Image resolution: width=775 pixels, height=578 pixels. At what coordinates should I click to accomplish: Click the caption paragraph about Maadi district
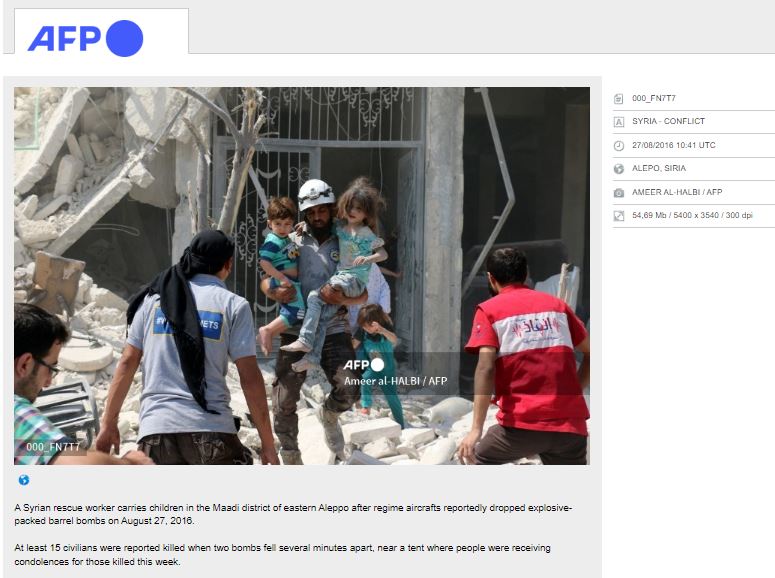coord(293,514)
